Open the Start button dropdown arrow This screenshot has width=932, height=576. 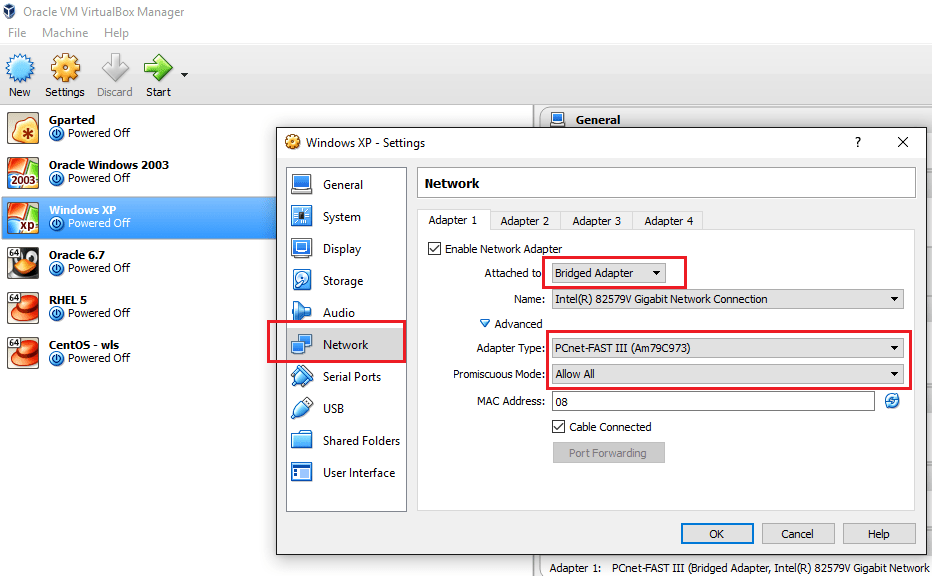[184, 75]
